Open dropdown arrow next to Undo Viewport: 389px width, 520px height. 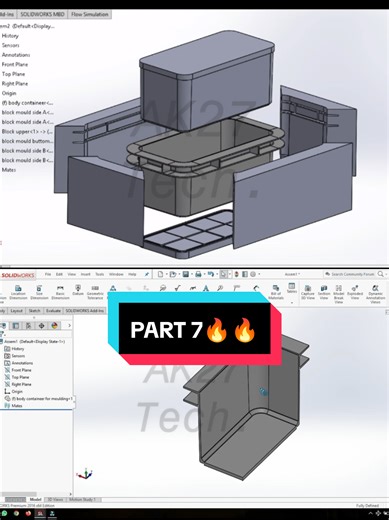[216, 274]
